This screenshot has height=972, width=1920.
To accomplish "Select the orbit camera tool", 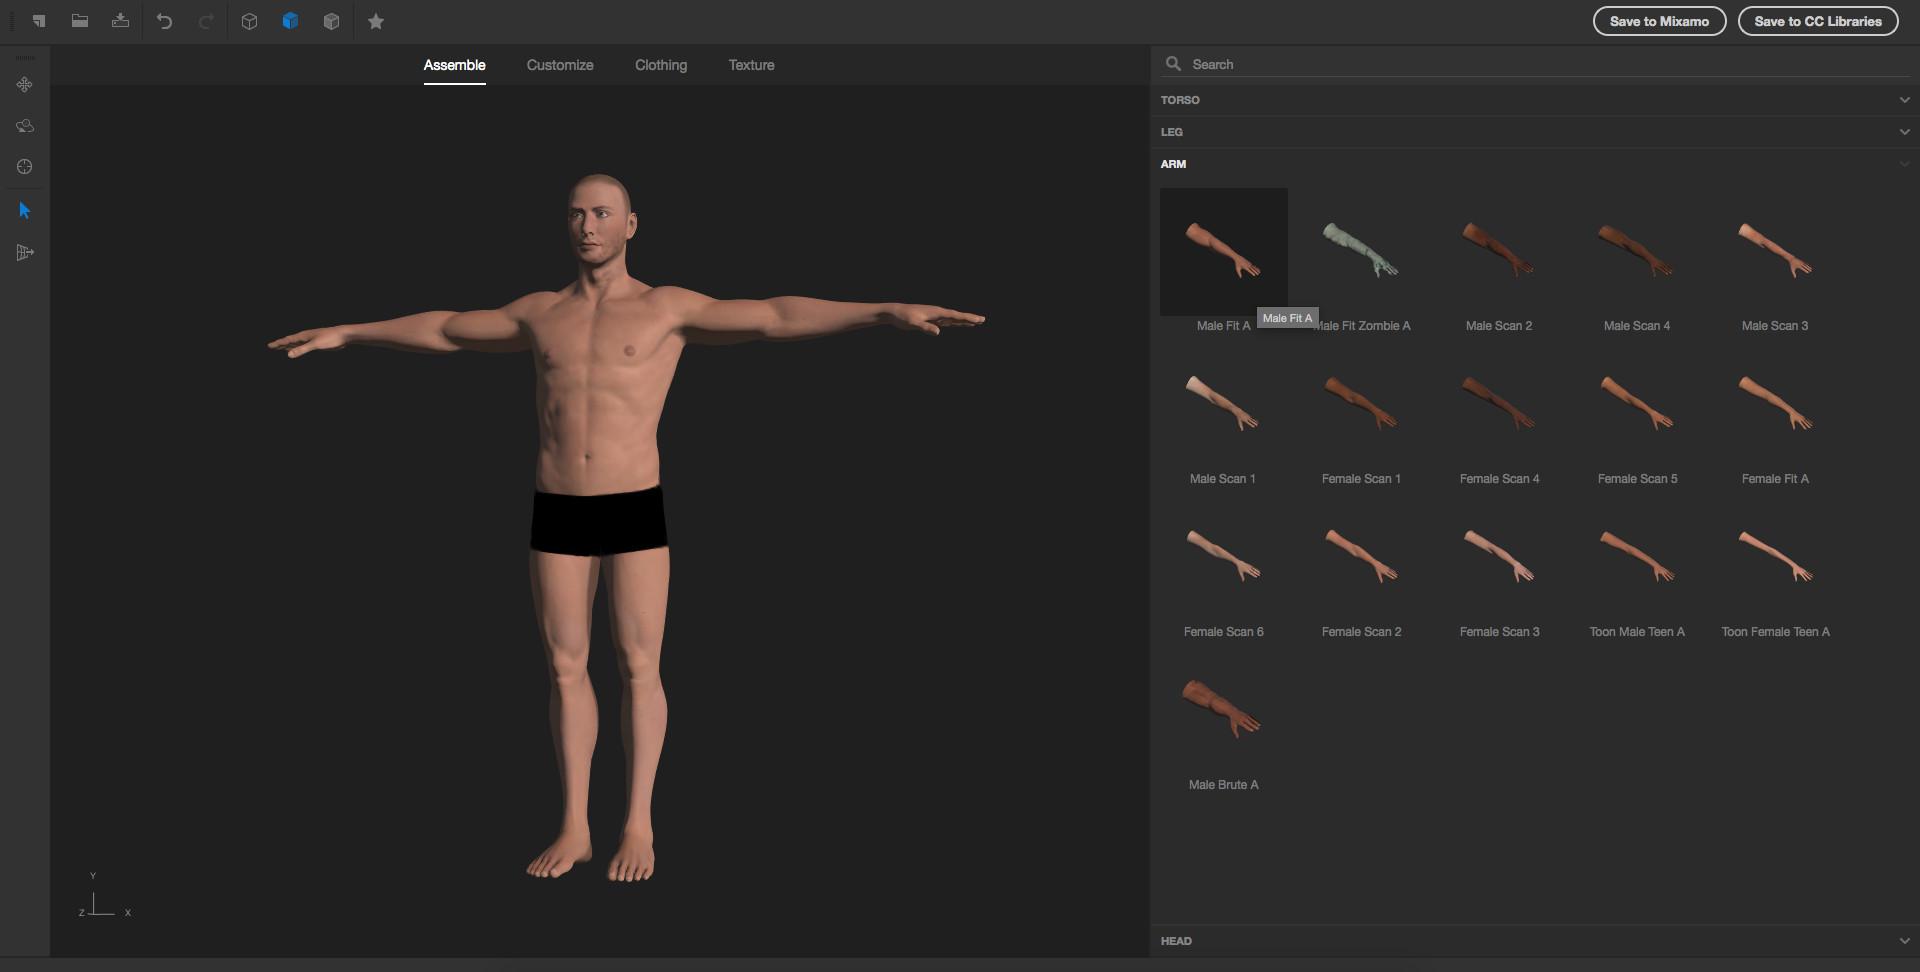I will [x=25, y=126].
